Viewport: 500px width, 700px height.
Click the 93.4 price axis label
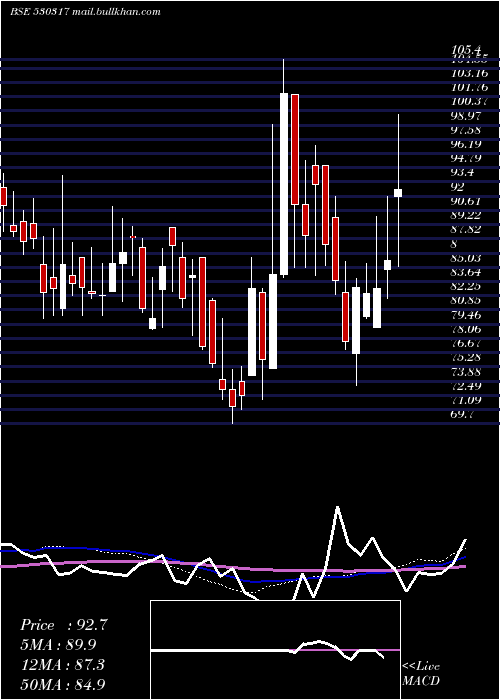462,173
